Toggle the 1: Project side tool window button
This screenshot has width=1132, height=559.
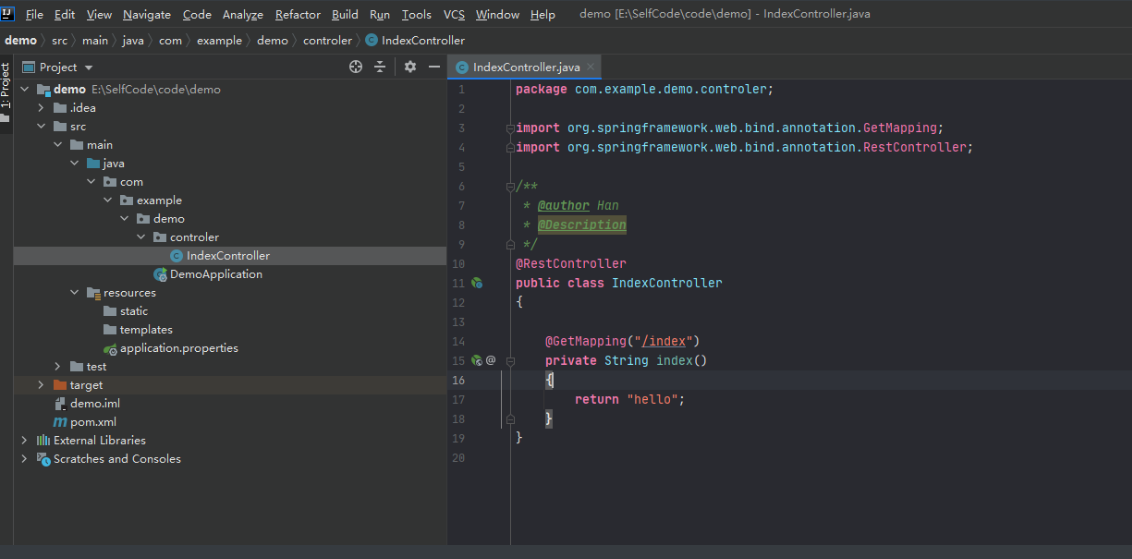6,92
